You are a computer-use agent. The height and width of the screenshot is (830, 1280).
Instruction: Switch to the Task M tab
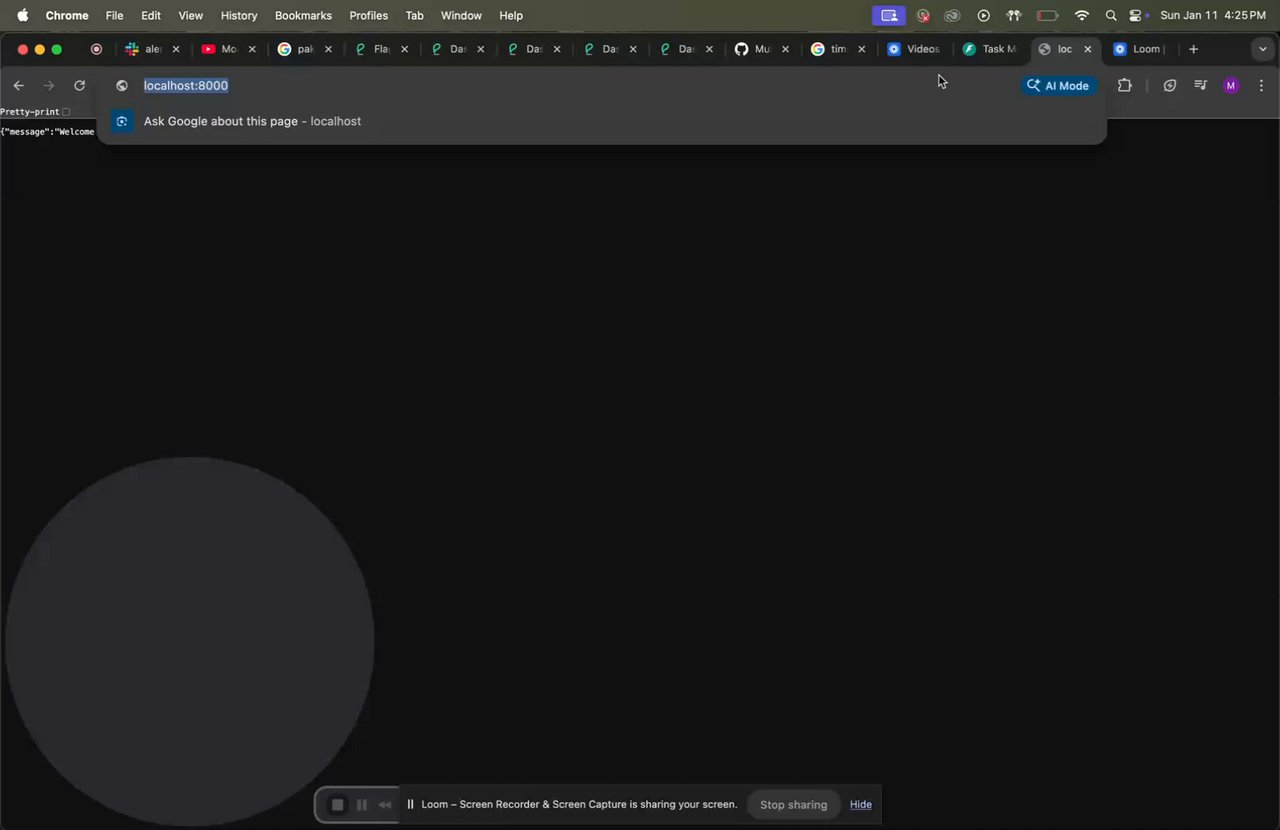point(989,49)
